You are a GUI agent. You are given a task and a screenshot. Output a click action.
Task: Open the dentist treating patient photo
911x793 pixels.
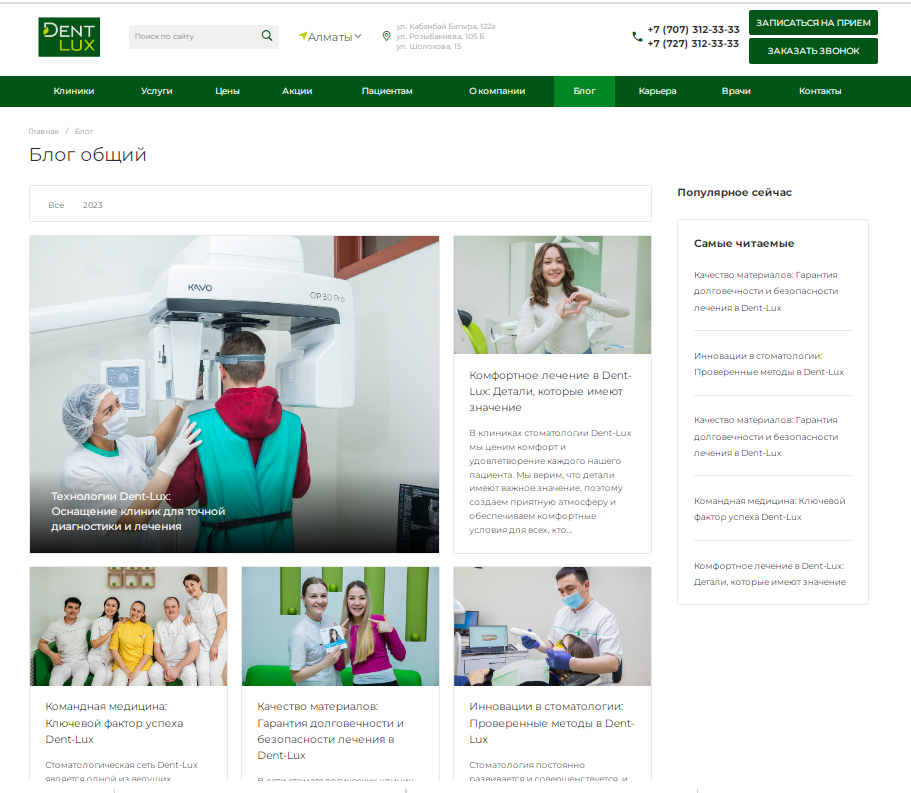tap(552, 626)
